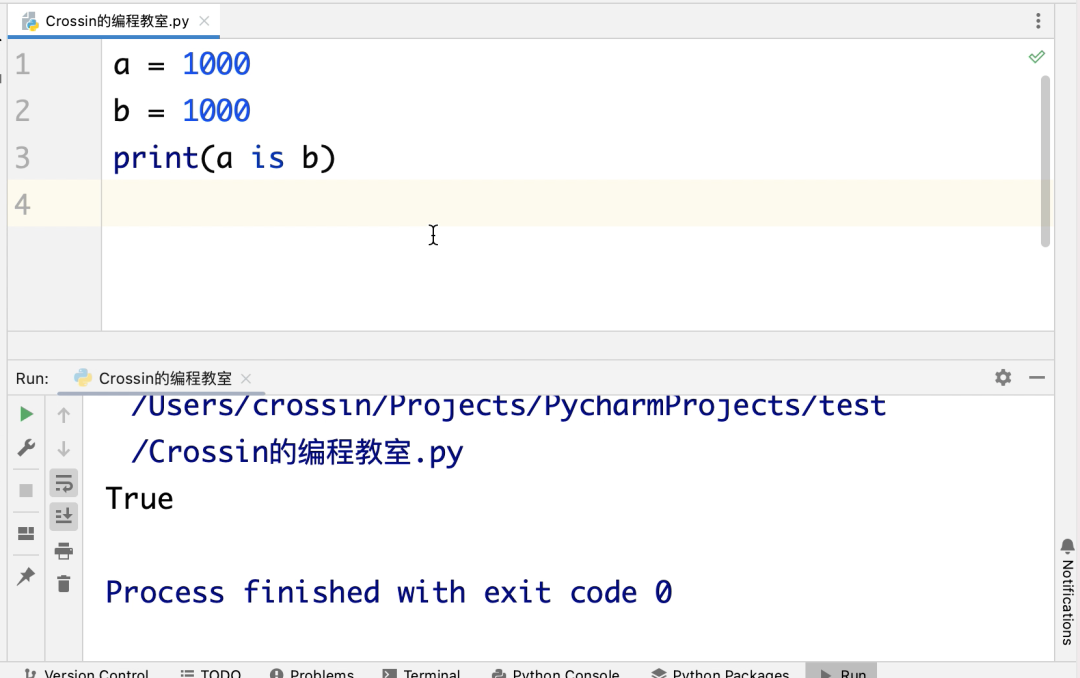Click the restore layout icon in Run panel
Screen dimensions: 1080x678
pos(26,533)
